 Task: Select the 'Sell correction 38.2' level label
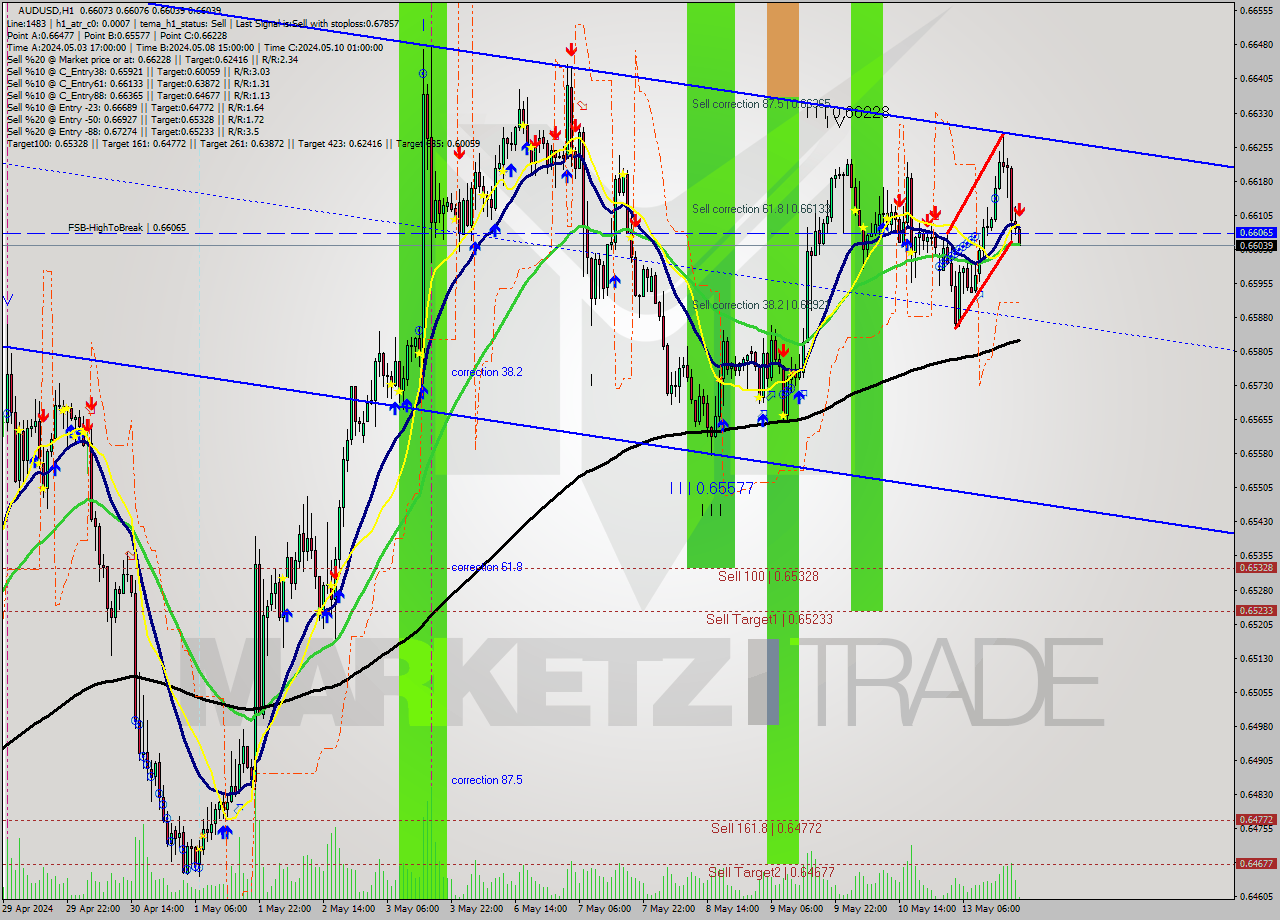759,305
